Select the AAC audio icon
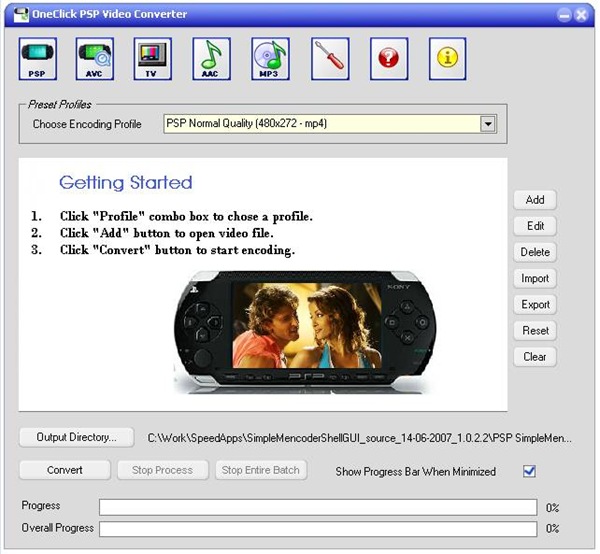This screenshot has height=554, width=600. [x=212, y=59]
